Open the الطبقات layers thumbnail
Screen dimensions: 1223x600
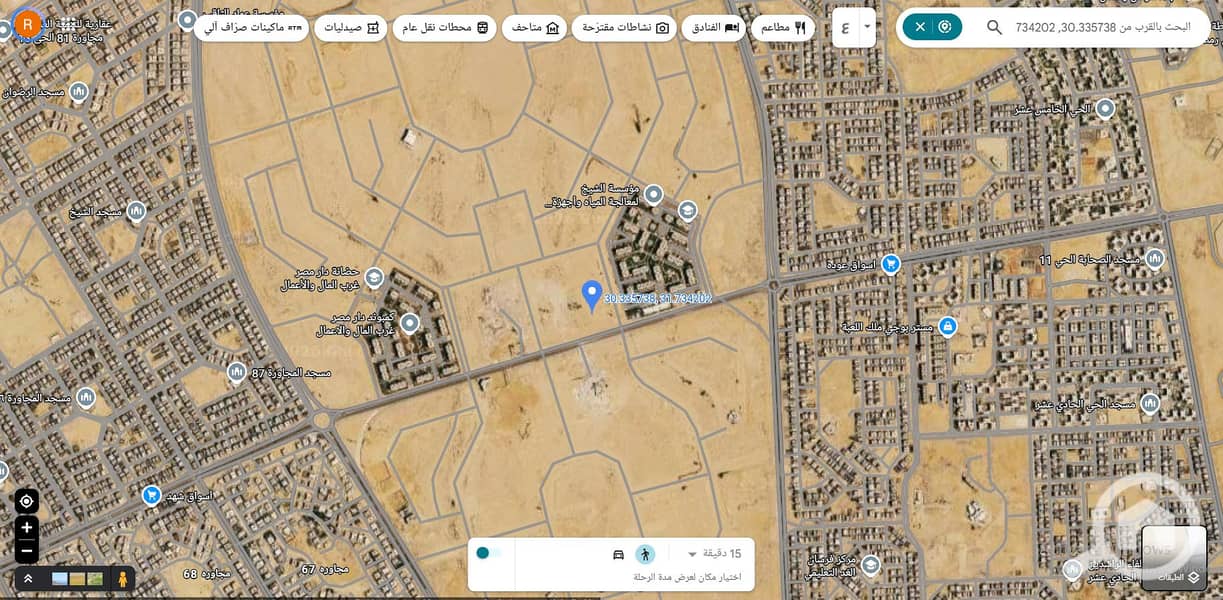(1174, 556)
